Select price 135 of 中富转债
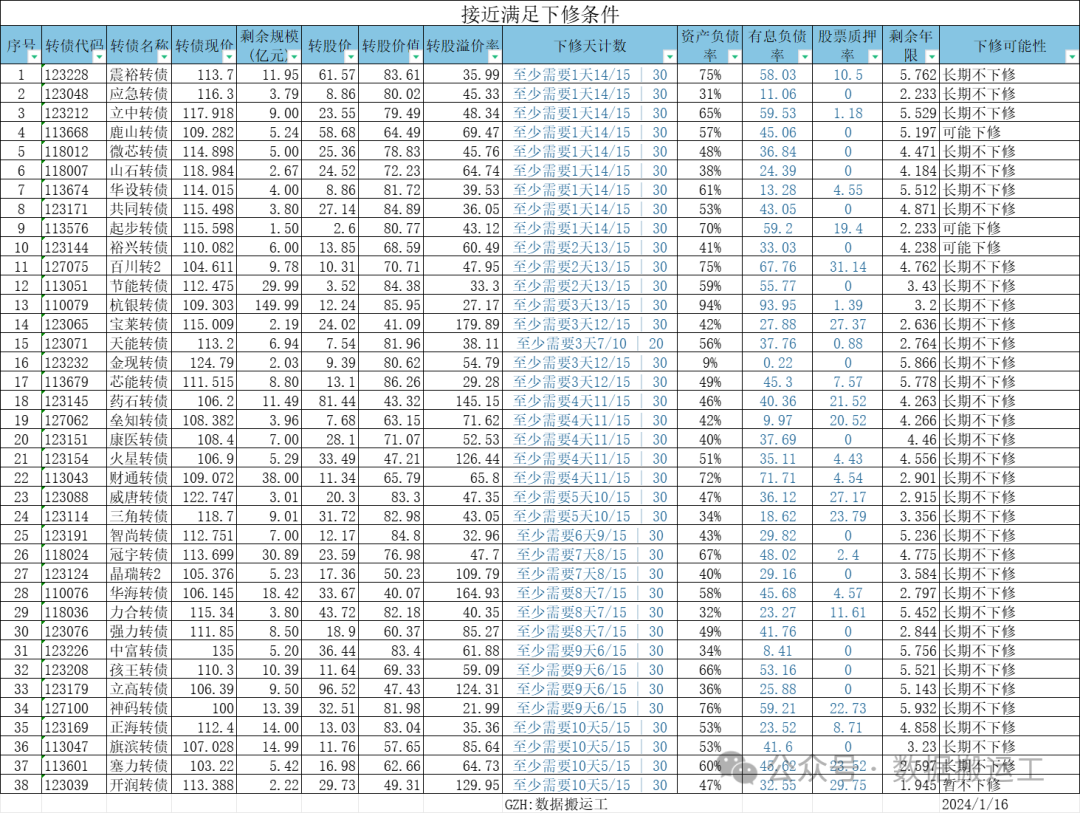1080x813 pixels. tap(204, 652)
